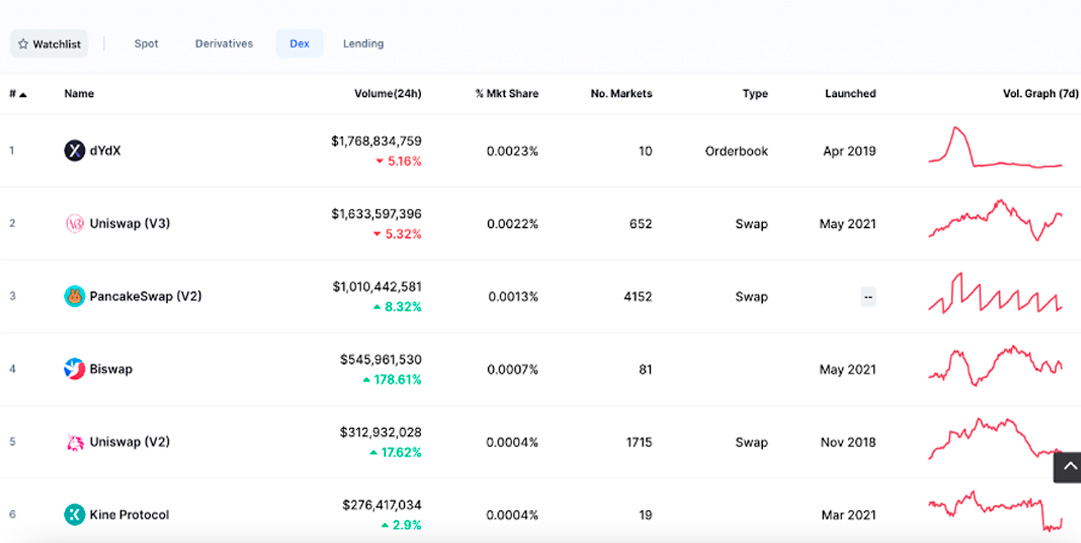
Task: Open PancakeSwap (V2) exchange details
Action: tap(145, 296)
